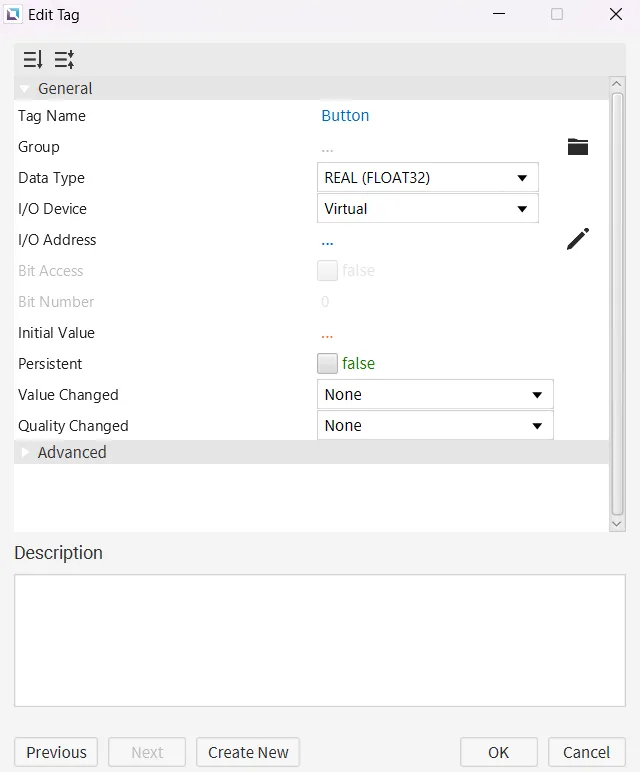Open the Quality Changed dropdown
This screenshot has width=640, height=772.
pyautogui.click(x=434, y=426)
